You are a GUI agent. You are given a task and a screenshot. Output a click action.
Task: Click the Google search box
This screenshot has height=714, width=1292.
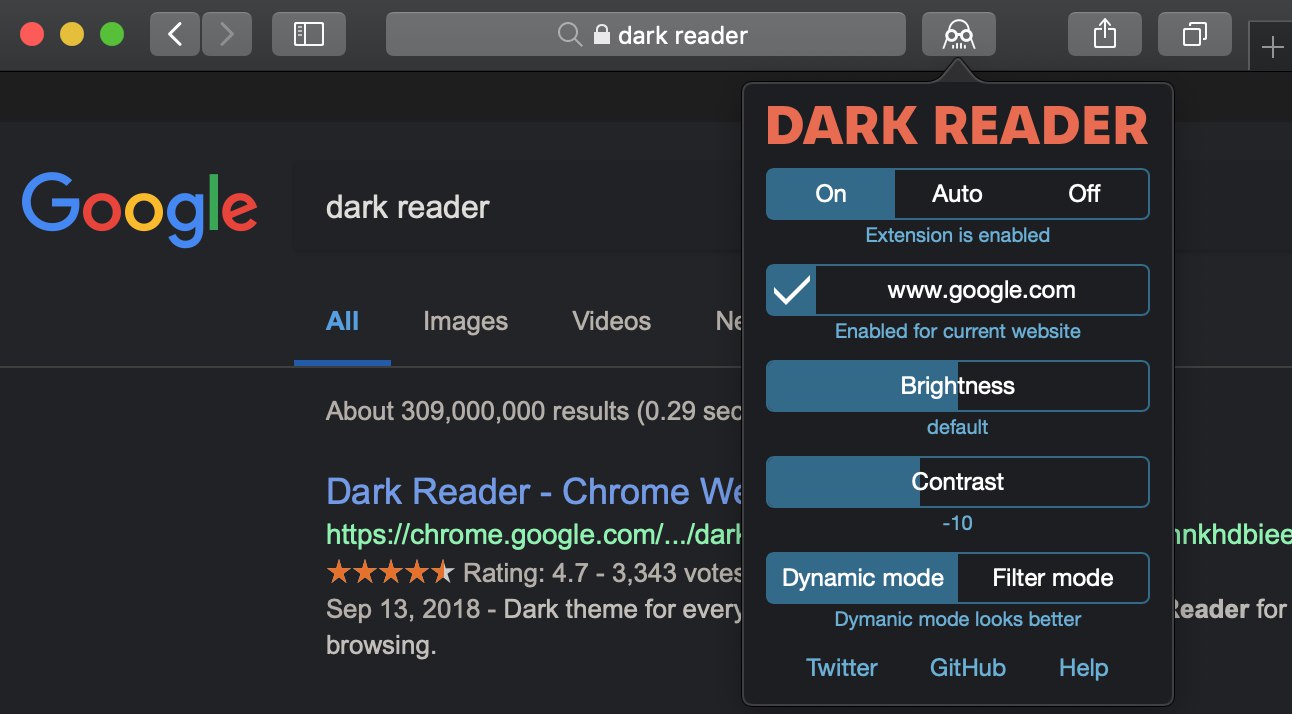(x=518, y=208)
